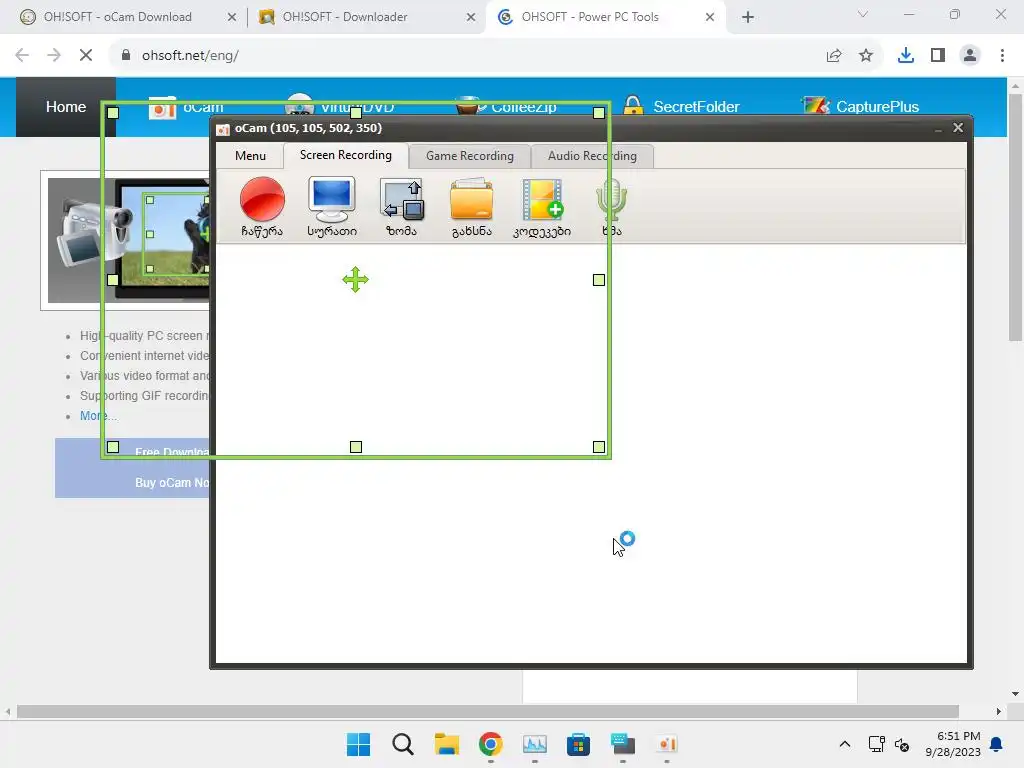
Task: Click the vertical page scrollbar
Action: (x=1015, y=217)
